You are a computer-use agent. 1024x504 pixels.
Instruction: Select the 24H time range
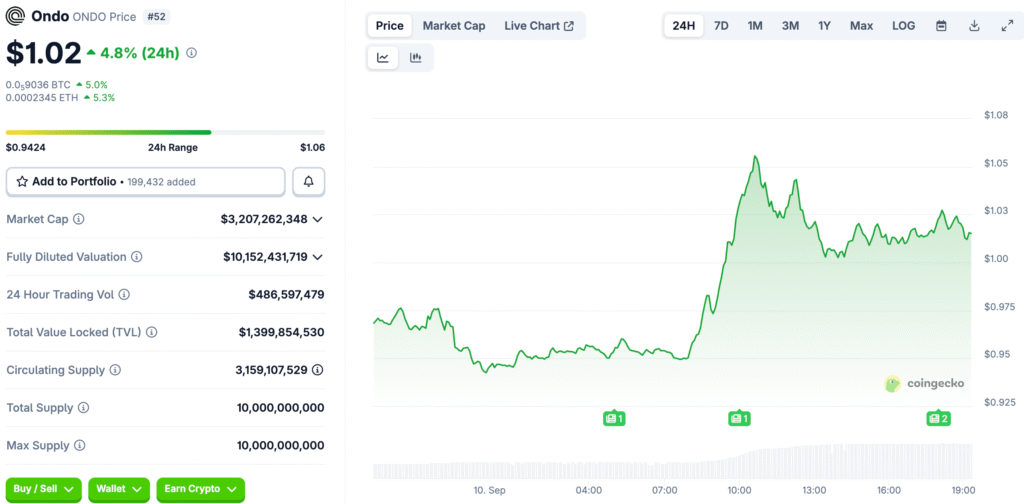[x=684, y=26]
